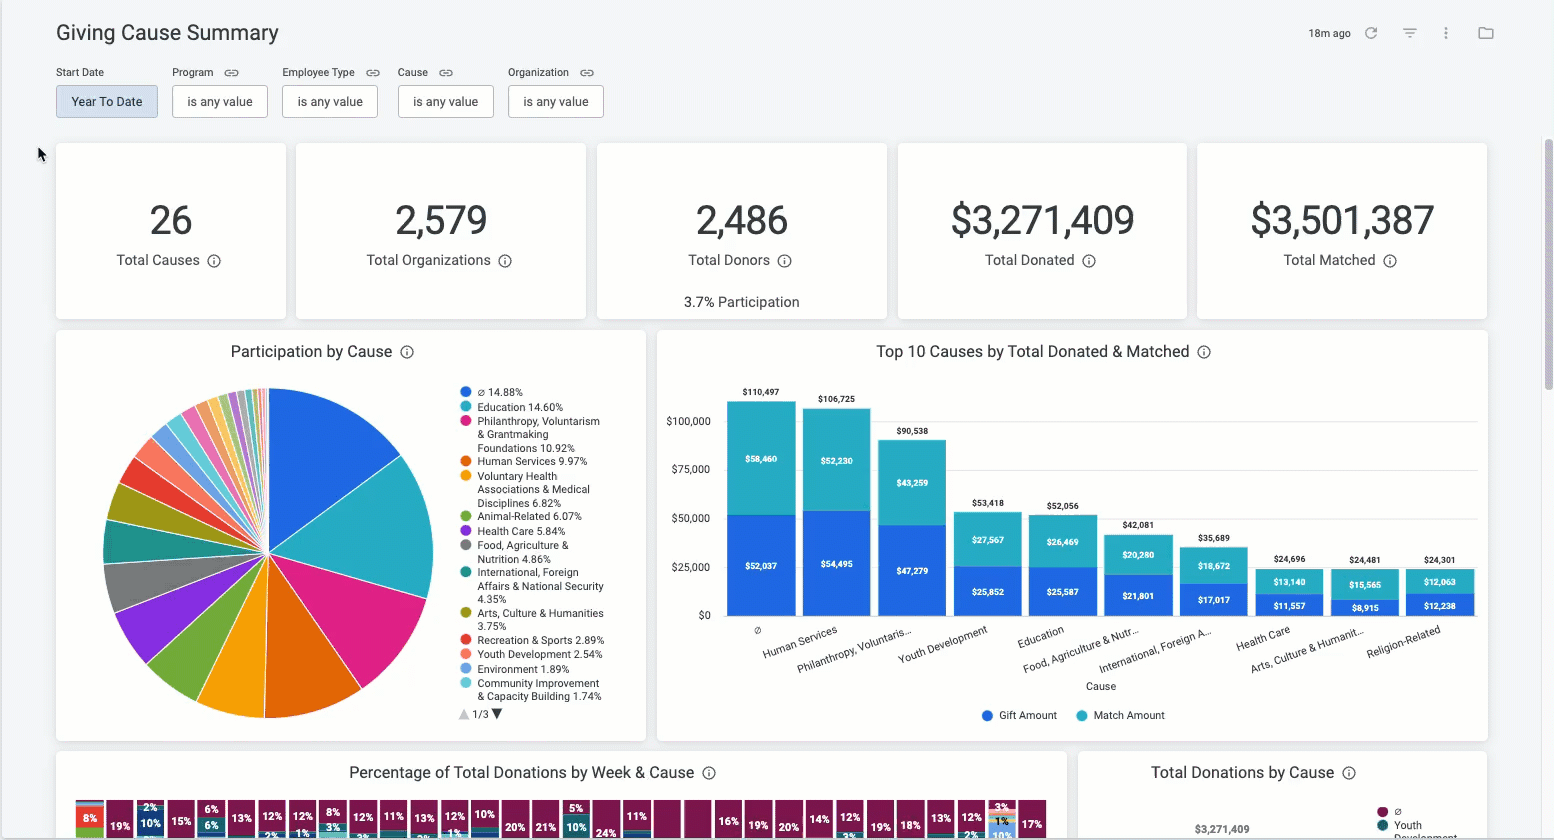Click the $54,495 Human Services gift bar
This screenshot has width=1554, height=840.
coord(837,564)
